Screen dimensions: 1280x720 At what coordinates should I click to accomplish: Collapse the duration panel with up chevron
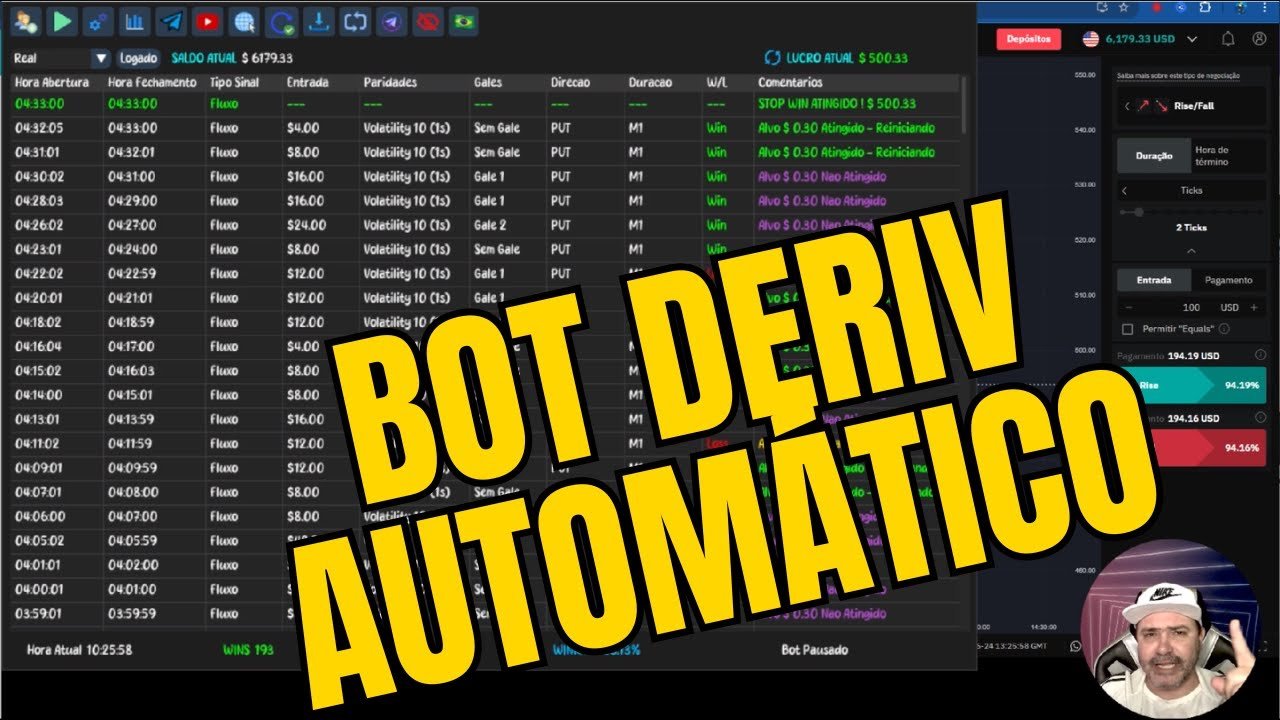(1191, 251)
